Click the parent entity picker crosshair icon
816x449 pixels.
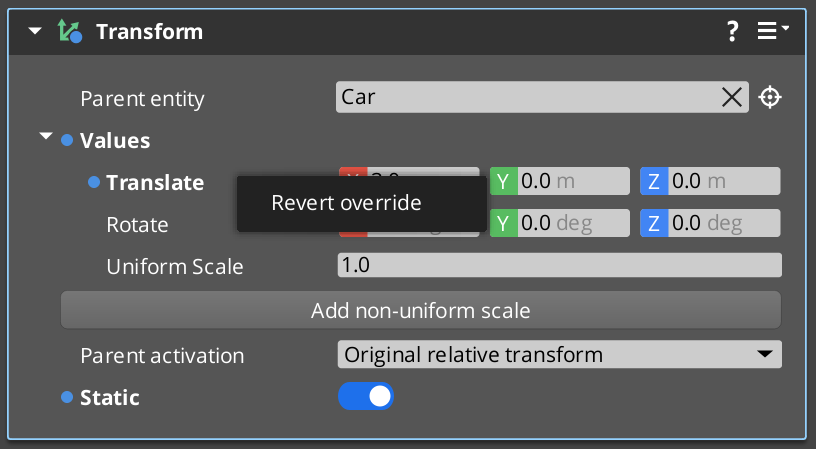point(769,97)
